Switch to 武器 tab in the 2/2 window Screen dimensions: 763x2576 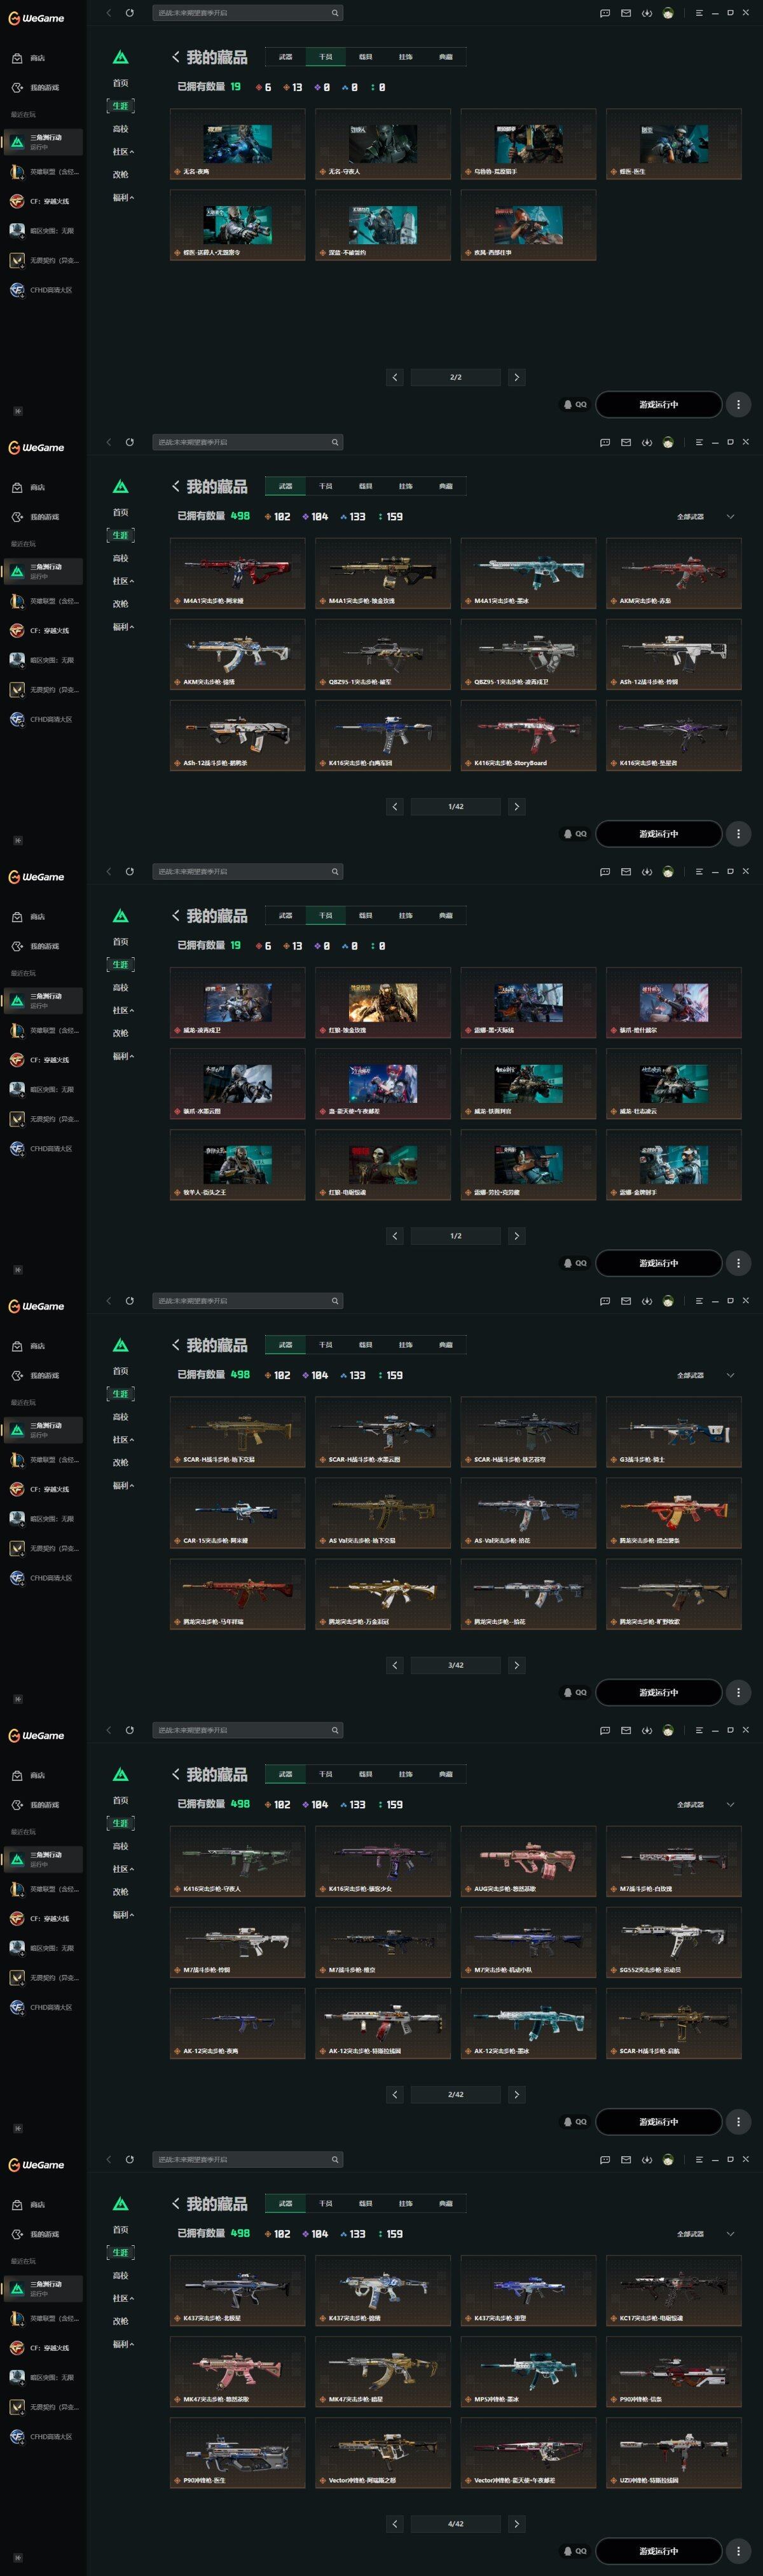point(285,57)
